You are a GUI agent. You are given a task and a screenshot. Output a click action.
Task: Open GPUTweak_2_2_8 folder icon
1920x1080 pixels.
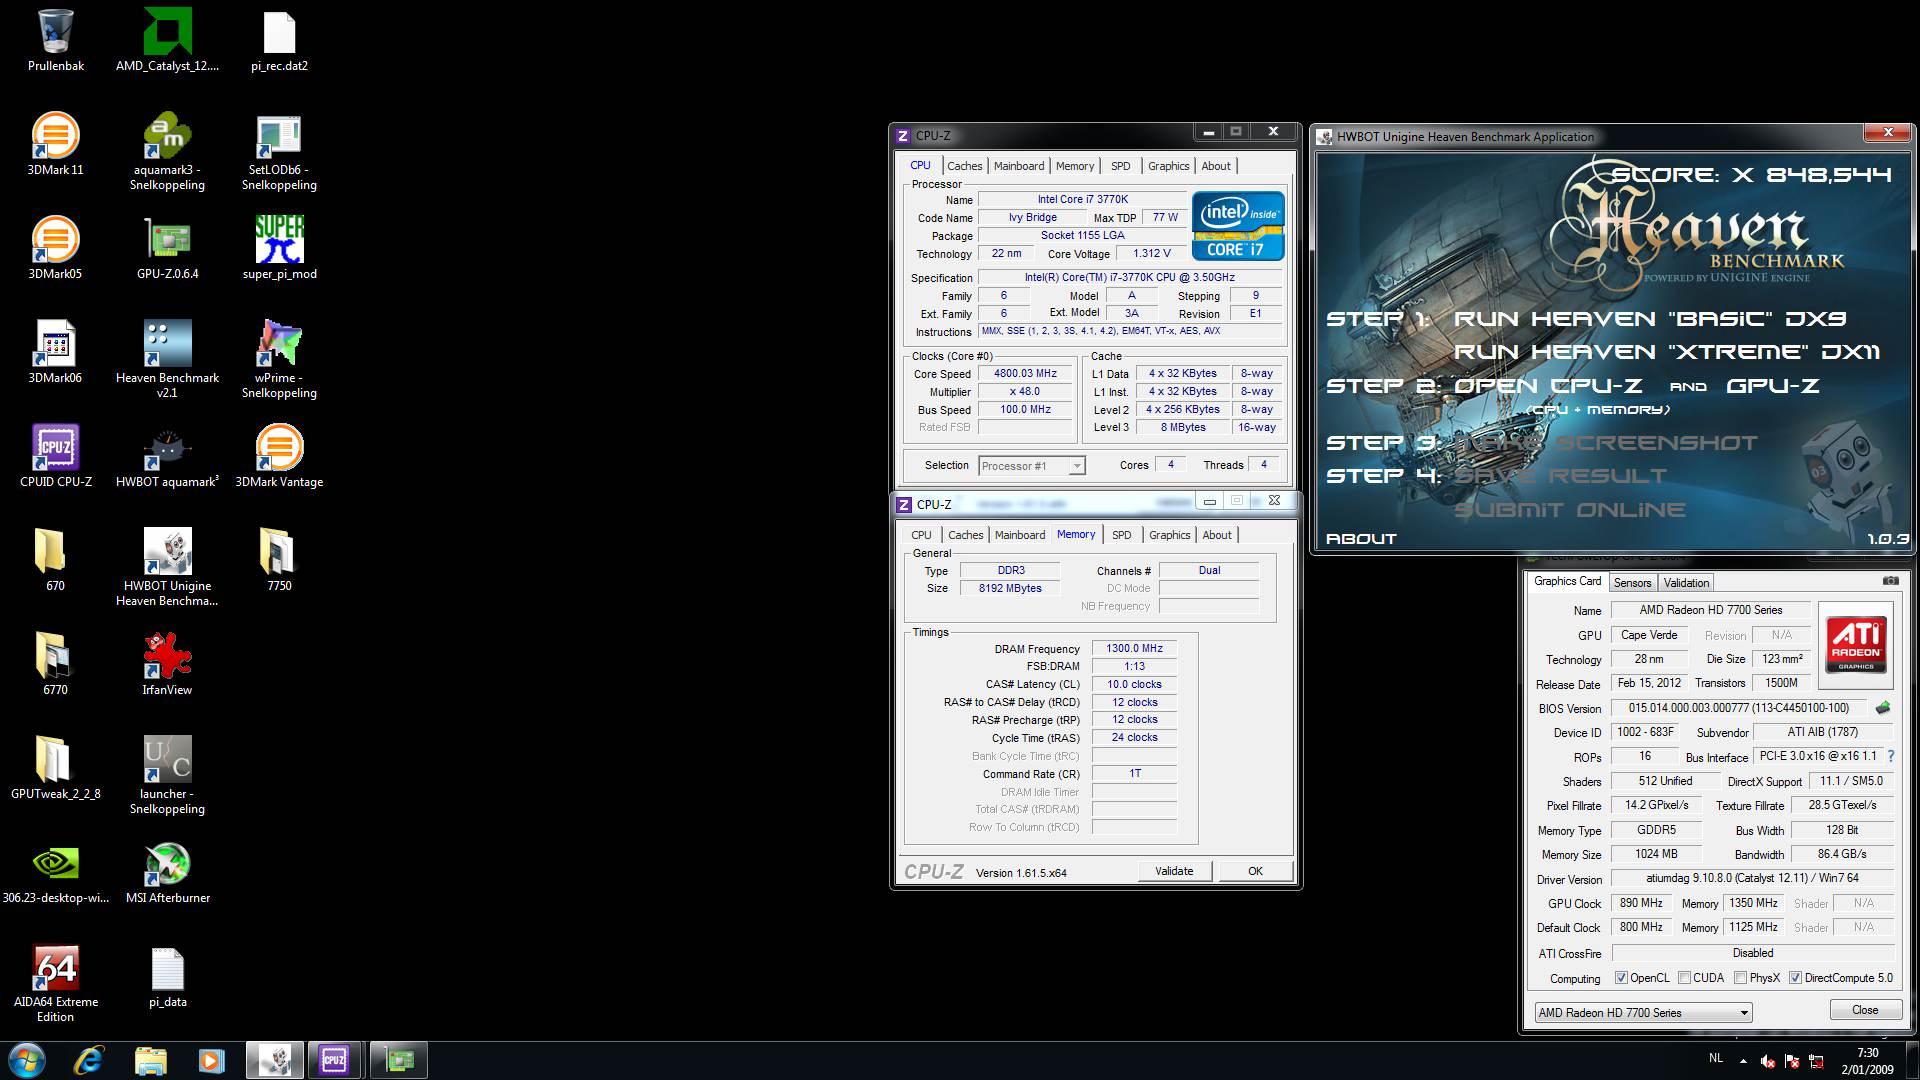tap(55, 769)
